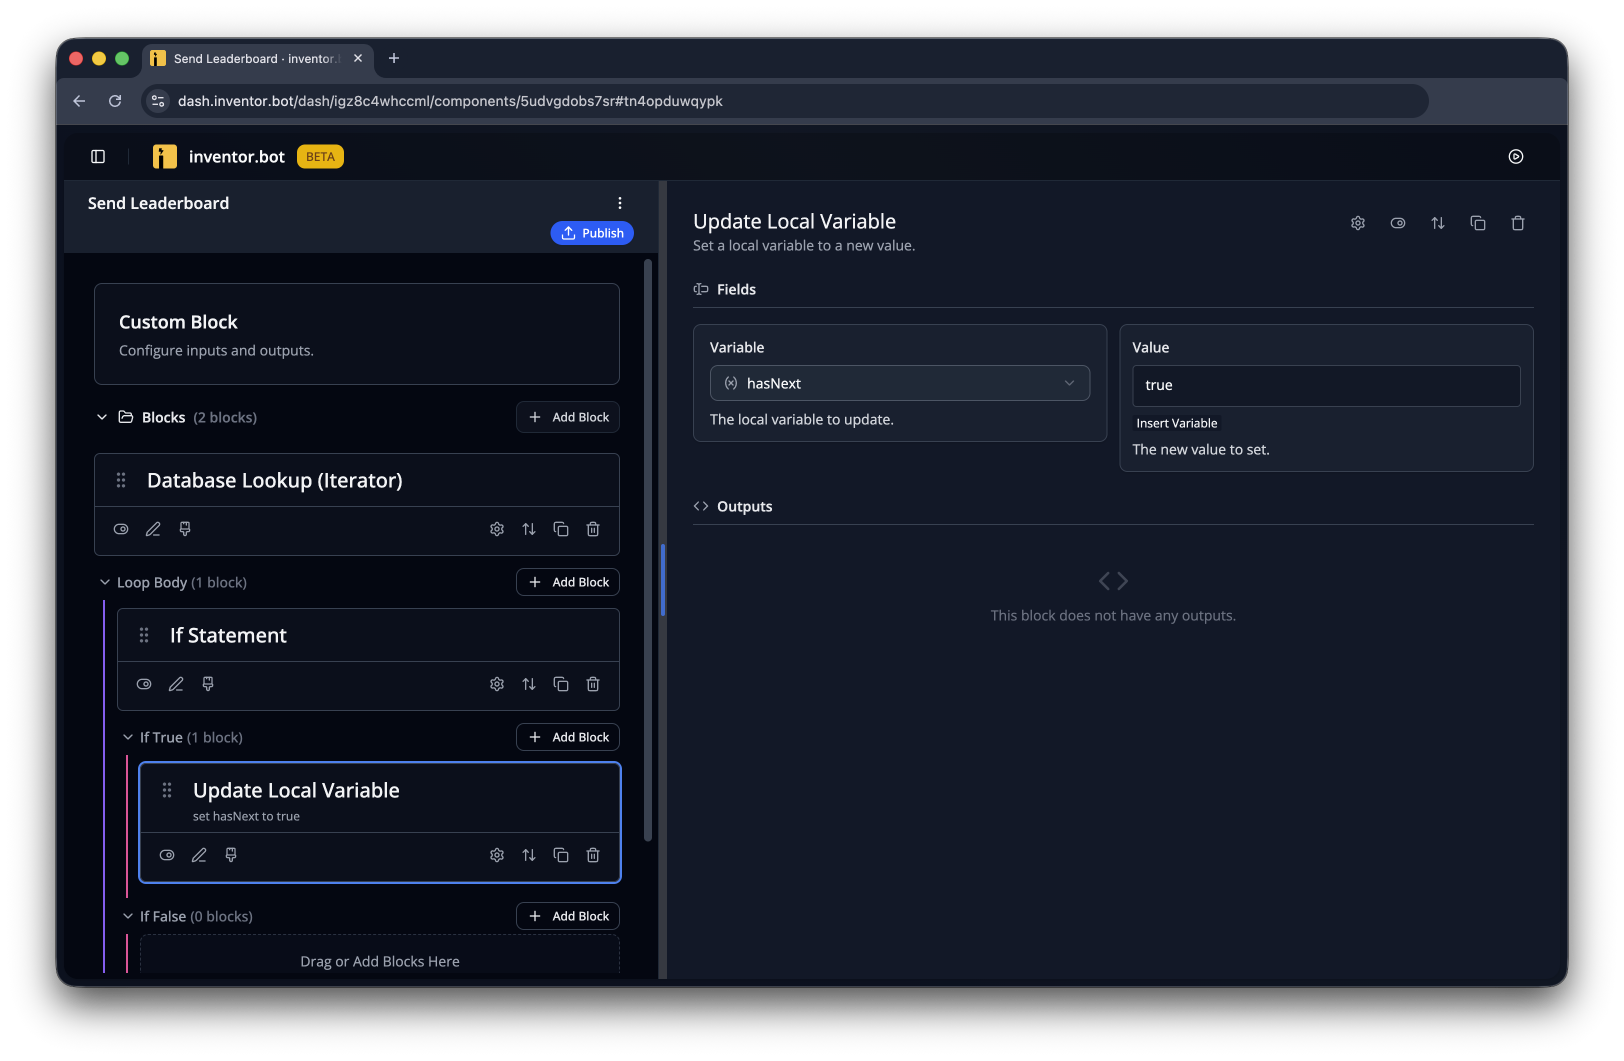Click site info icon in address bar
1624x1061 pixels.
[x=158, y=101]
